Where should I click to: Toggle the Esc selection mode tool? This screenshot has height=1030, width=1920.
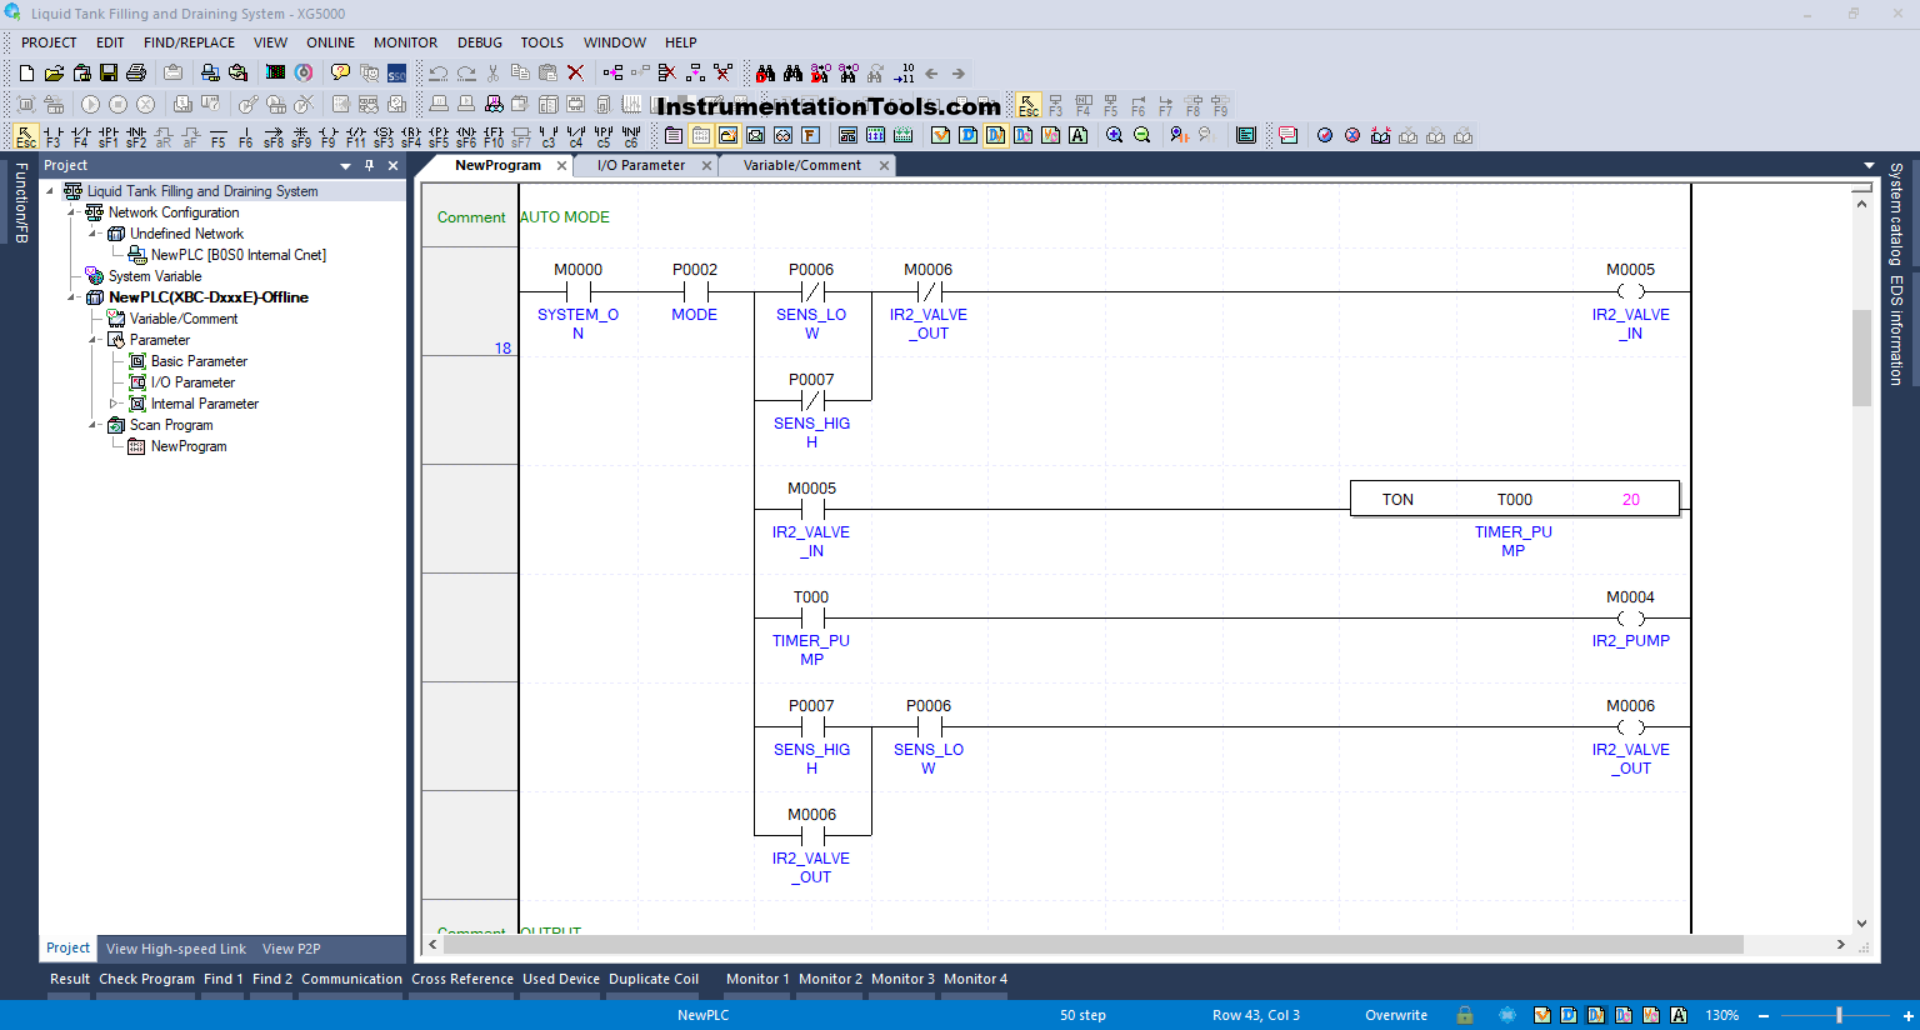point(26,136)
